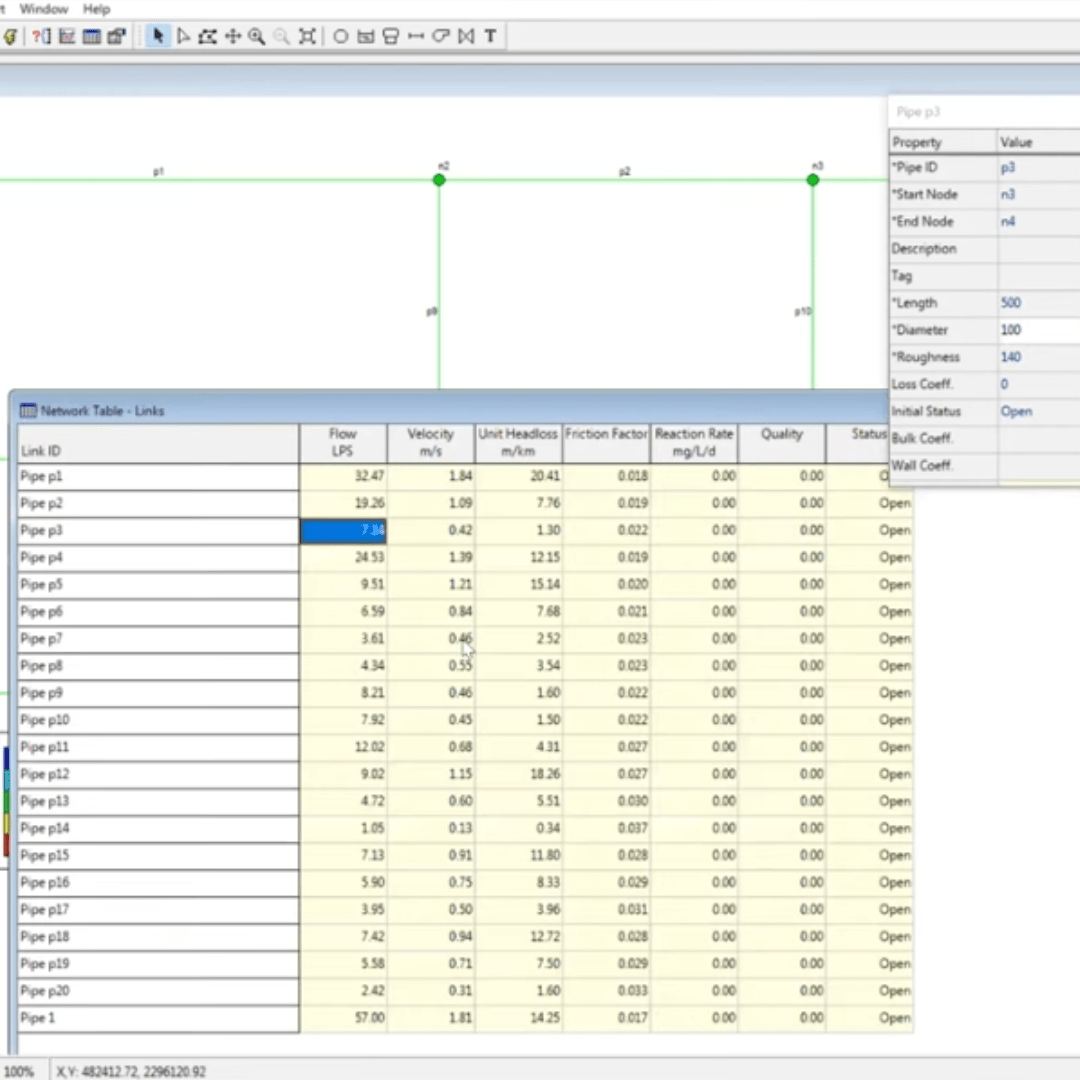Click the Zoom In magnifier

point(257,36)
